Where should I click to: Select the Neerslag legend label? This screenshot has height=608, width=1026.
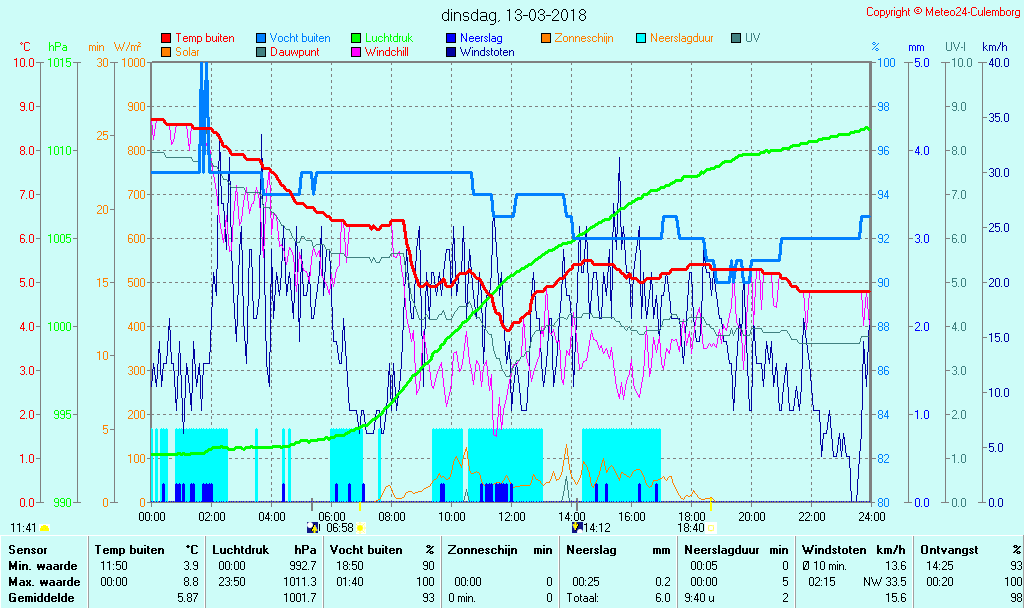pyautogui.click(x=481, y=38)
